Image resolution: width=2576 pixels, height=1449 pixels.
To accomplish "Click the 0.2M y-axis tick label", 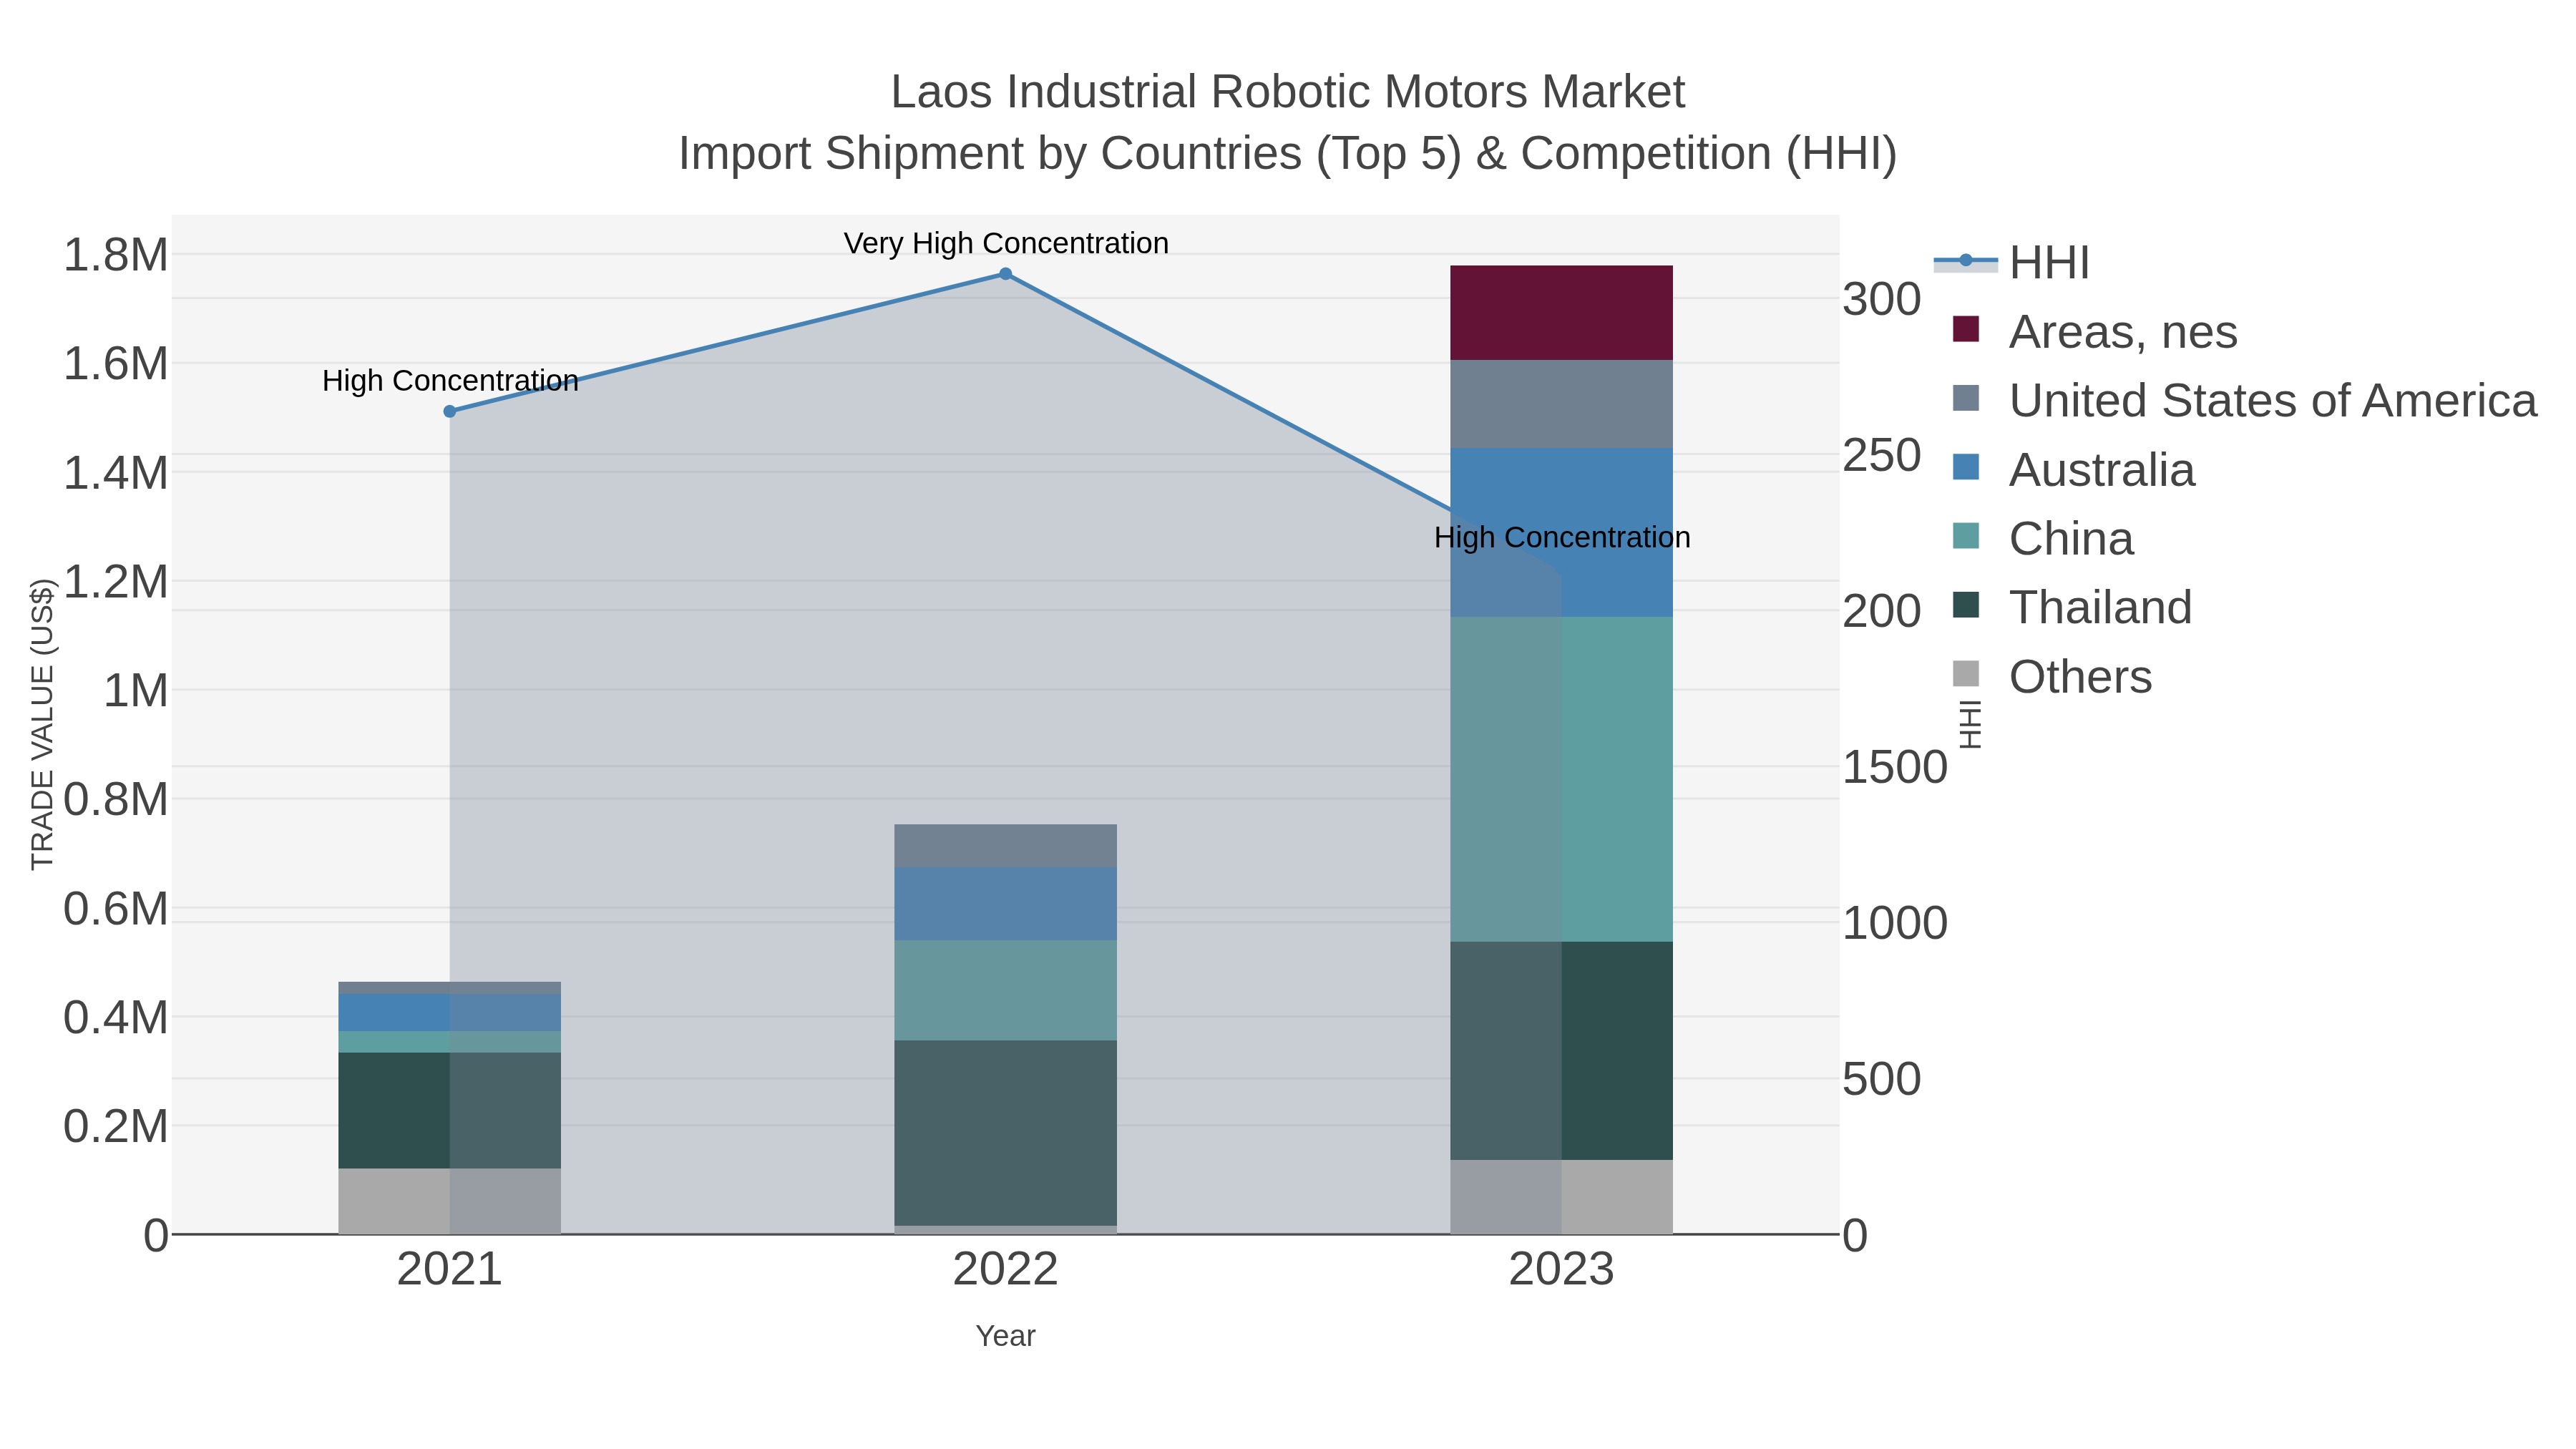I will [116, 1126].
